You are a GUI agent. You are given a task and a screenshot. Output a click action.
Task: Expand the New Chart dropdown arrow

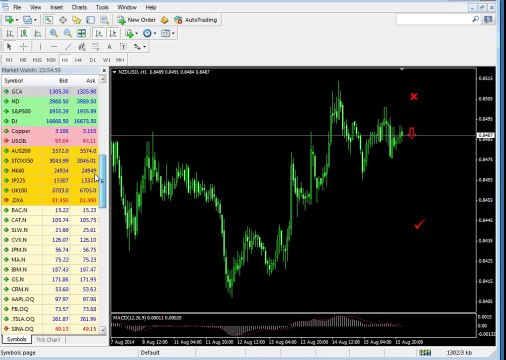pos(17,20)
